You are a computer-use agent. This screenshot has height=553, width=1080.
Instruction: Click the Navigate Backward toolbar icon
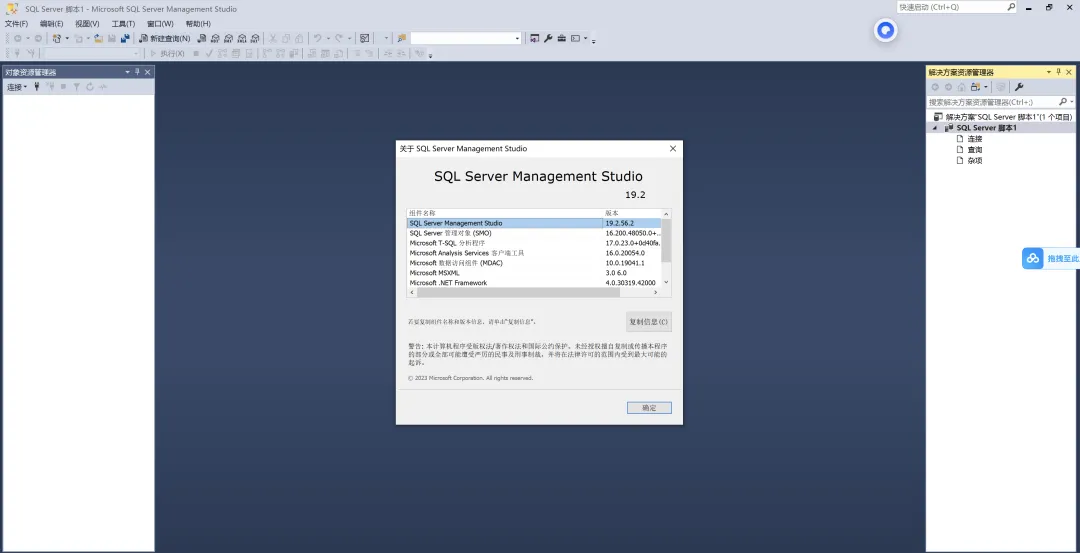pyautogui.click(x=17, y=39)
